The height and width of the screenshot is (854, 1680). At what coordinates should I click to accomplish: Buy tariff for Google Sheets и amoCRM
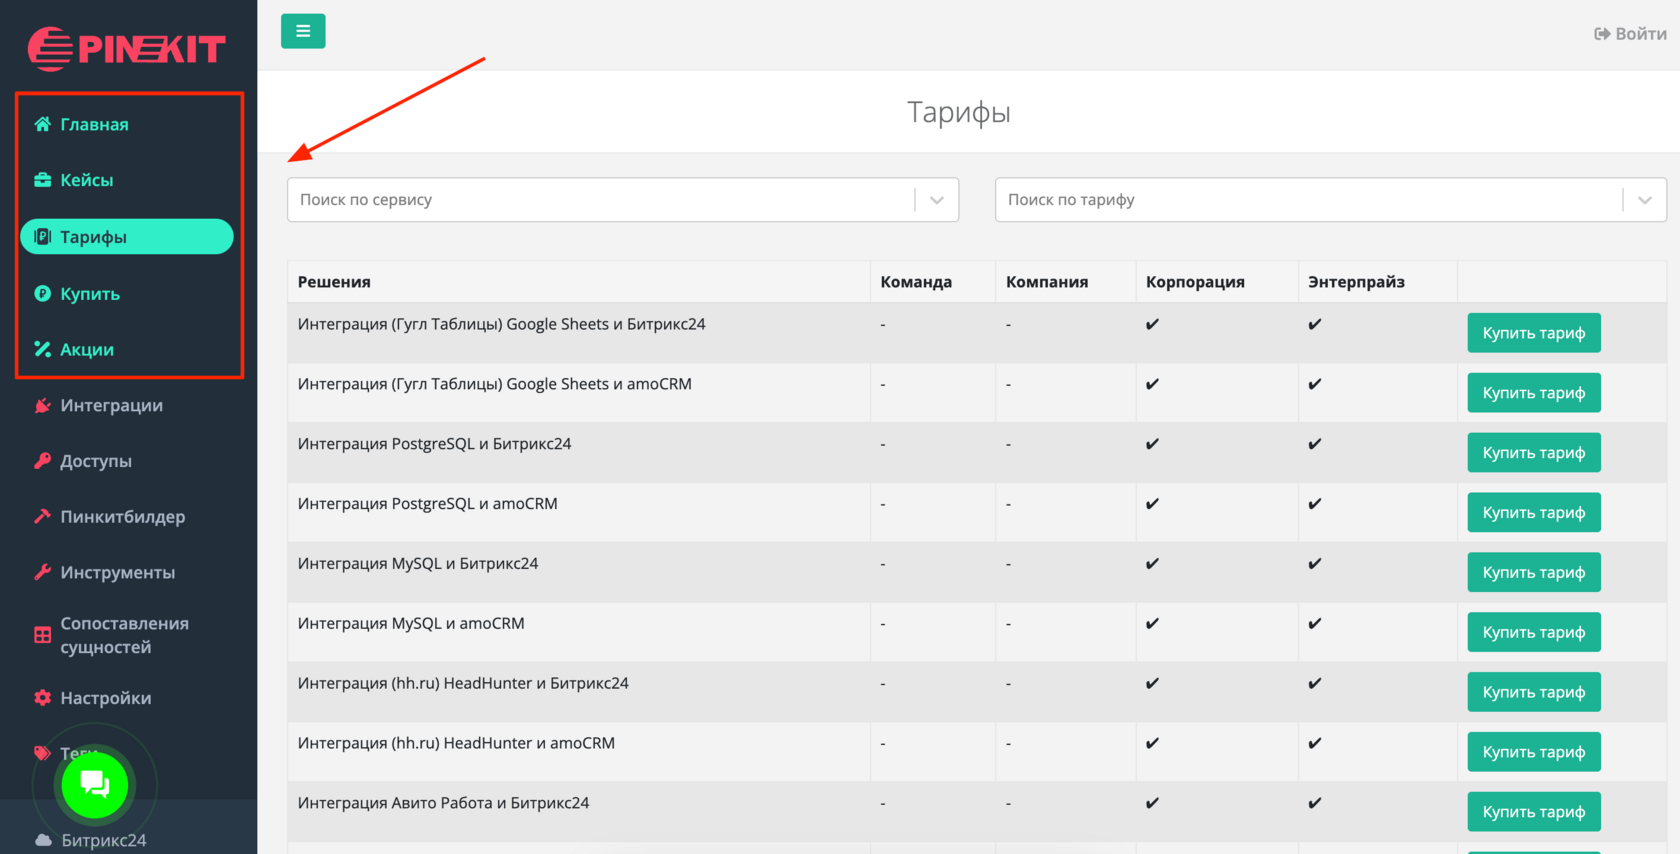(x=1534, y=393)
